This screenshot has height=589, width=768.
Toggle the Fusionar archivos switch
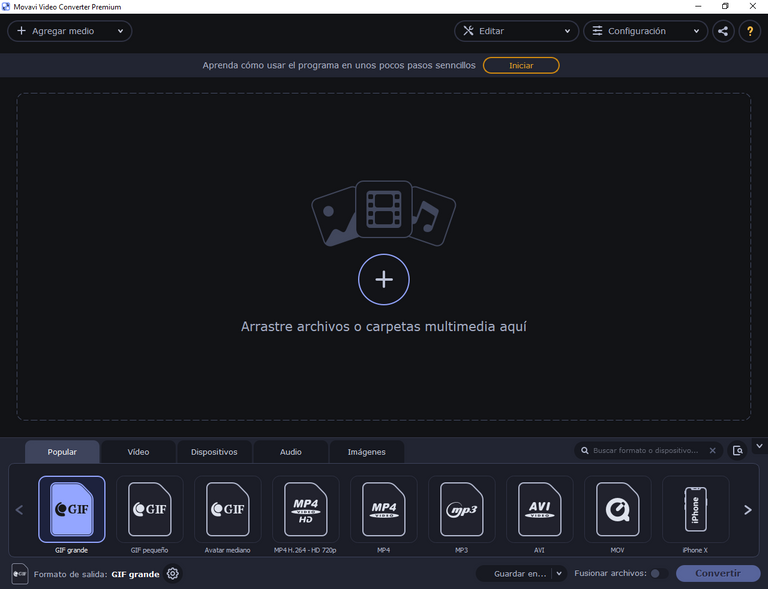659,573
